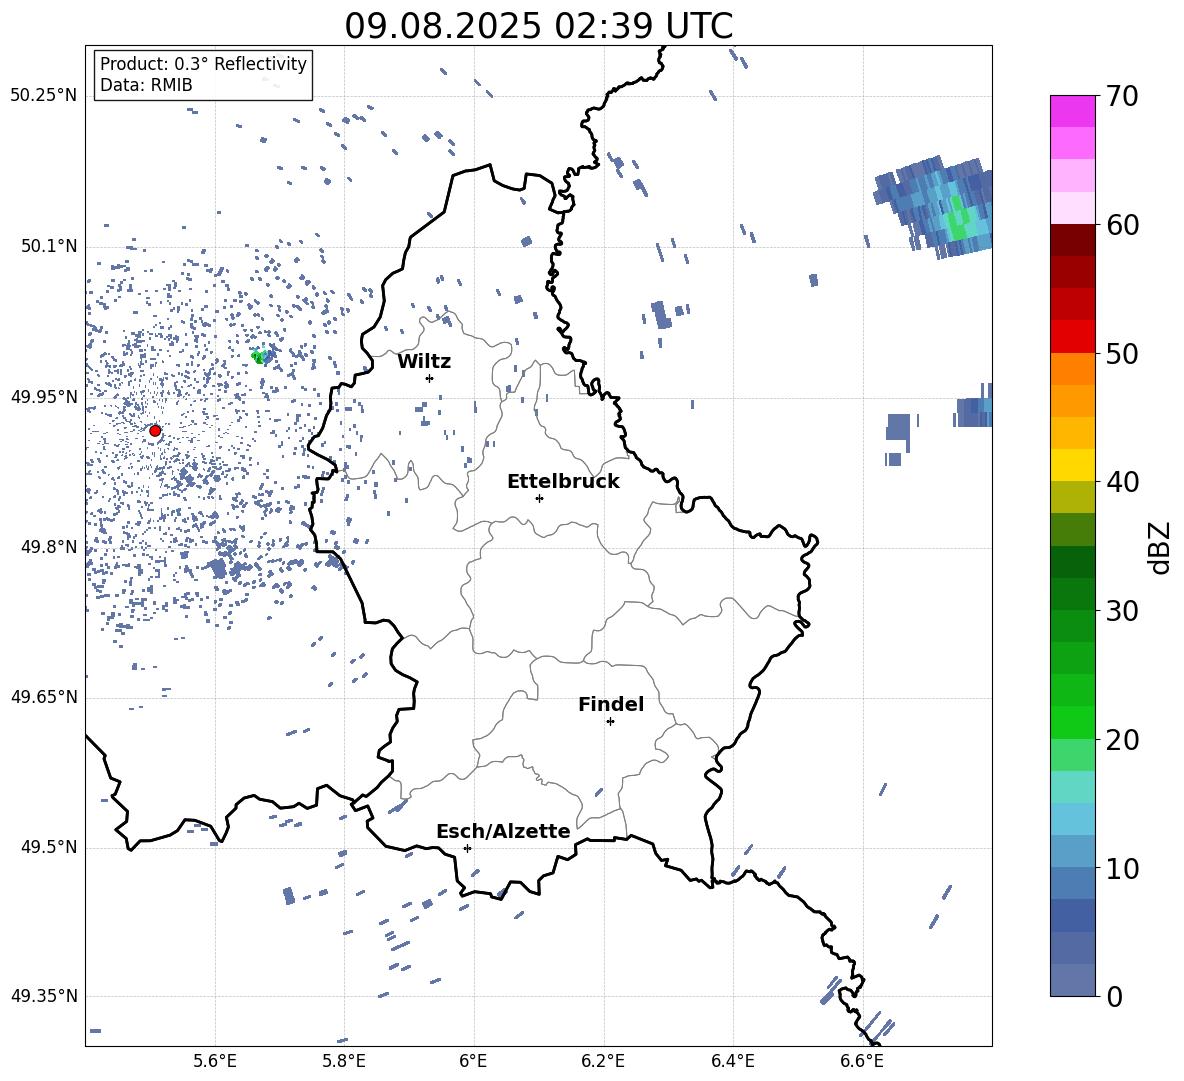
Task: Click the 49.65°N latitude label
Action: [x=44, y=696]
